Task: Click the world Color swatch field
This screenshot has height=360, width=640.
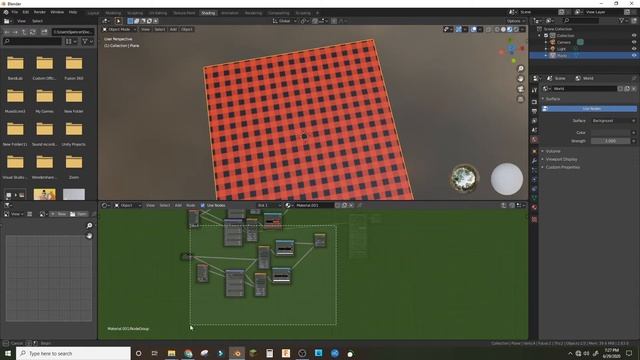Action: [x=610, y=133]
